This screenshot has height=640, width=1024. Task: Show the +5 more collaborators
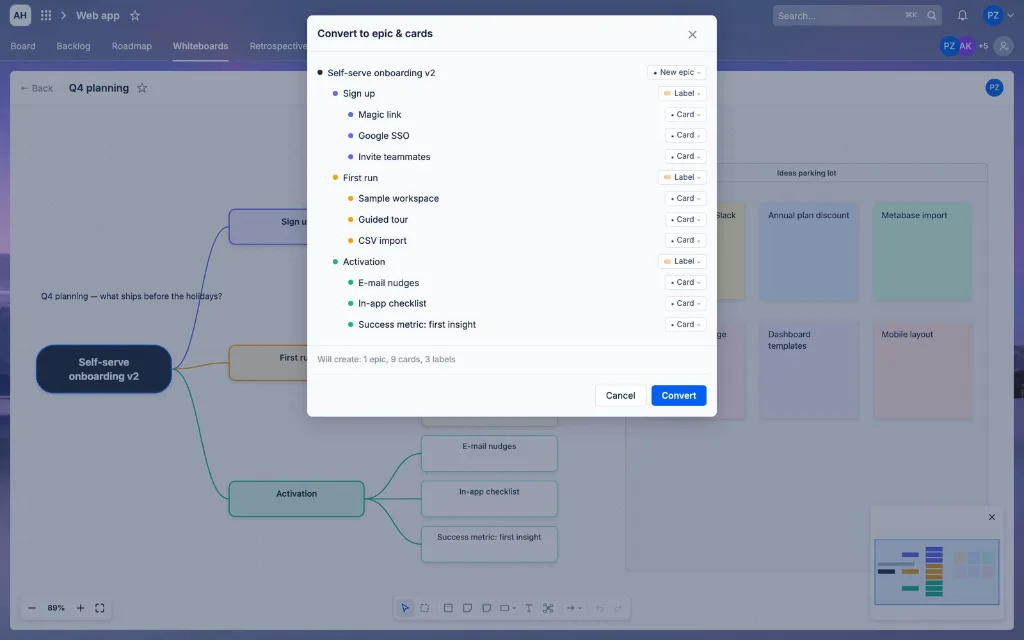tap(983, 46)
